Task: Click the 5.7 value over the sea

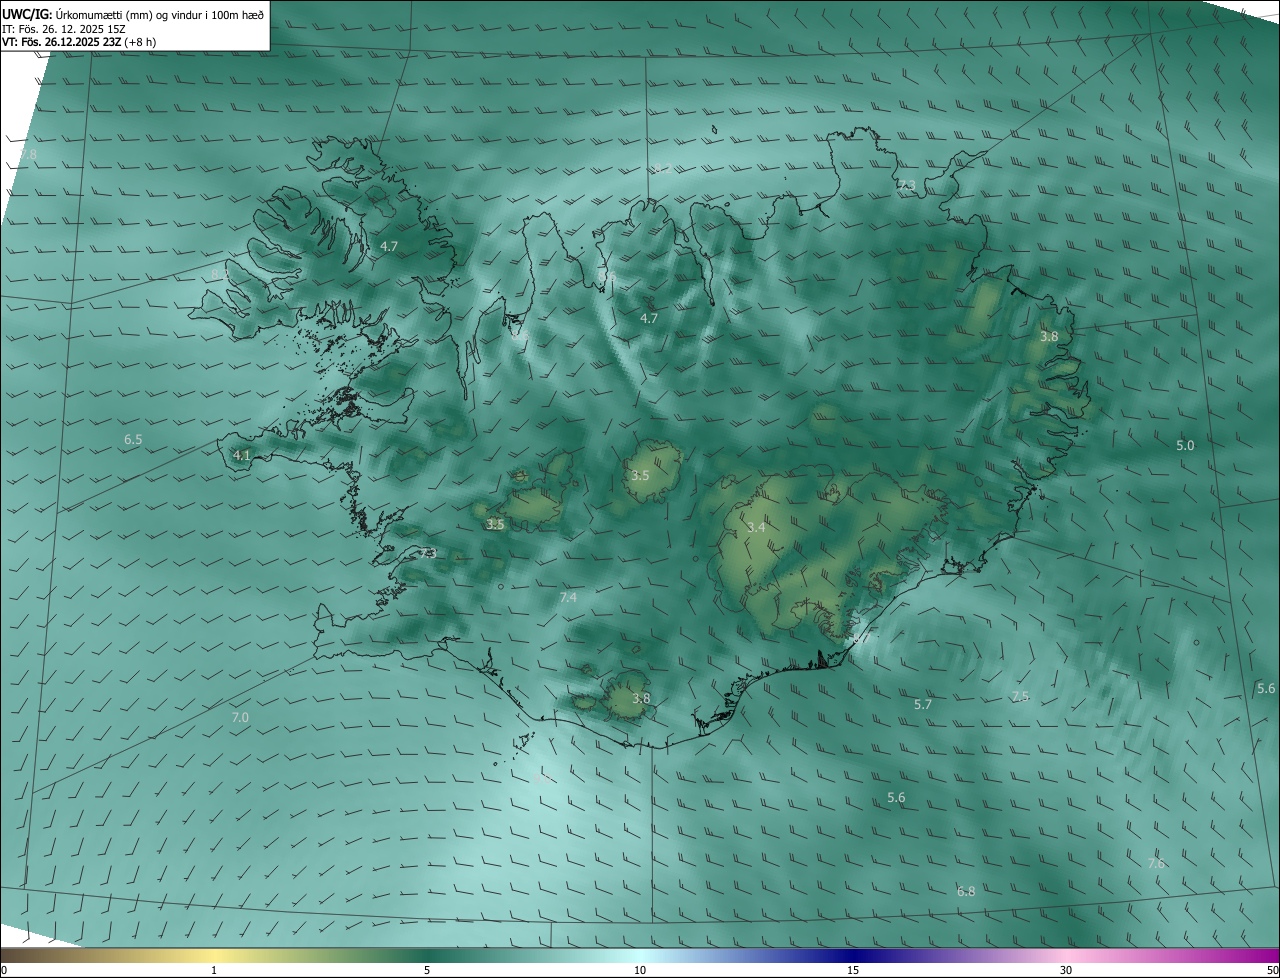Action: click(x=923, y=704)
